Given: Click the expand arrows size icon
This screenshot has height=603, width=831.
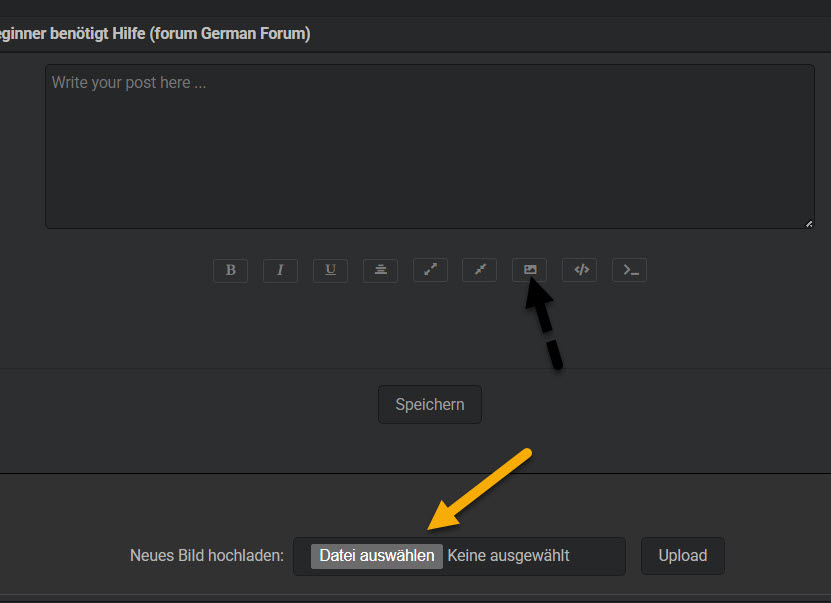Looking at the screenshot, I should click(x=430, y=270).
